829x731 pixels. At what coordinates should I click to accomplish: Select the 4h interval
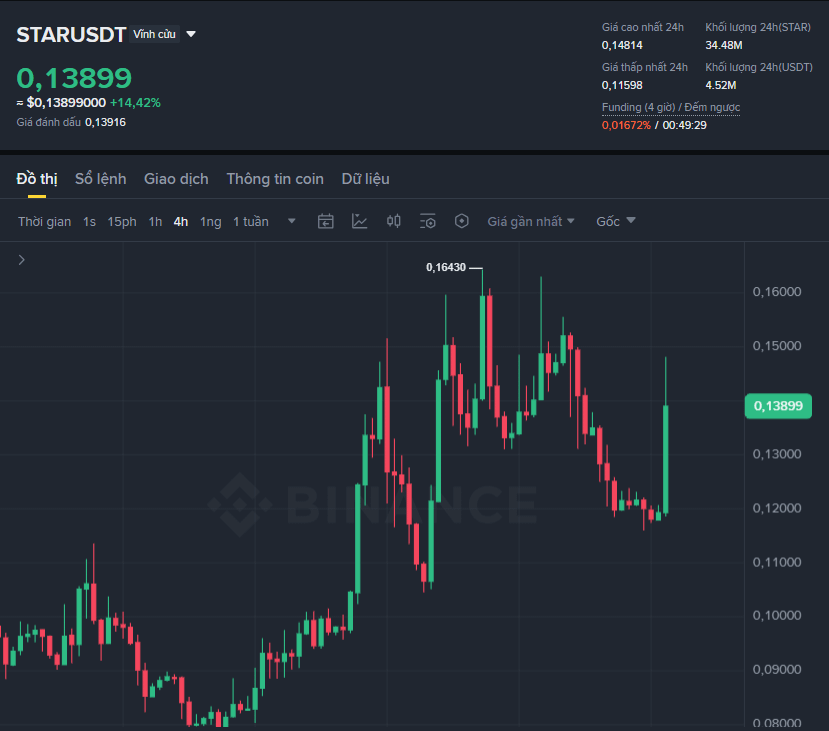coord(181,221)
